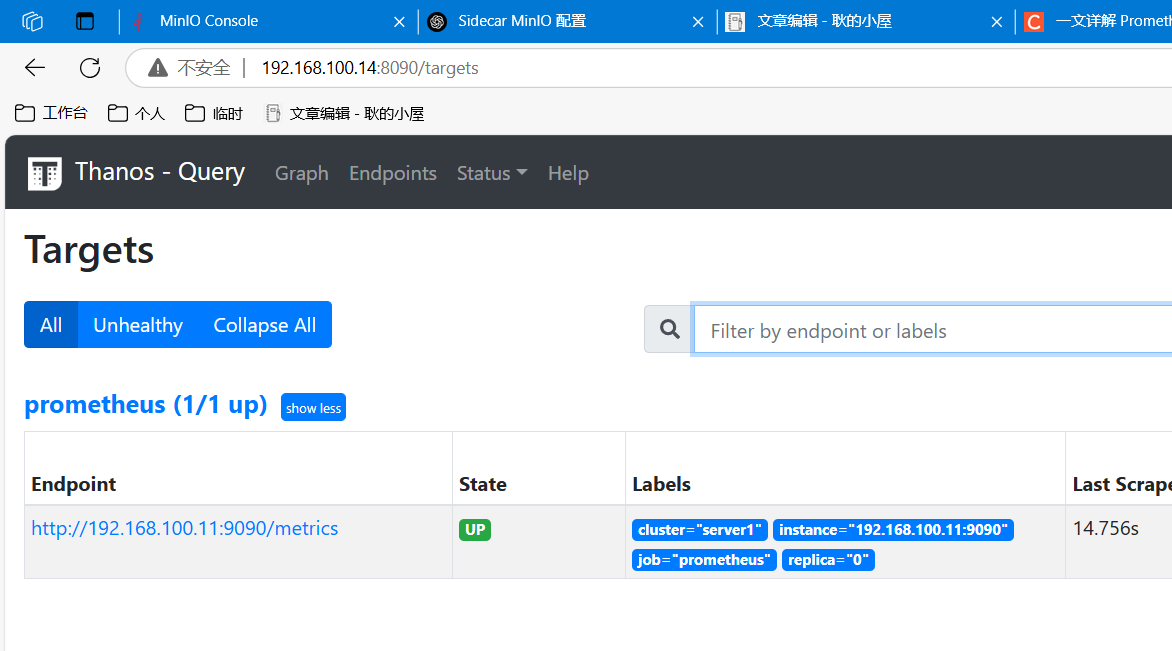1172x651 pixels.
Task: Click the tab actions menu icon
Action: click(x=85, y=21)
